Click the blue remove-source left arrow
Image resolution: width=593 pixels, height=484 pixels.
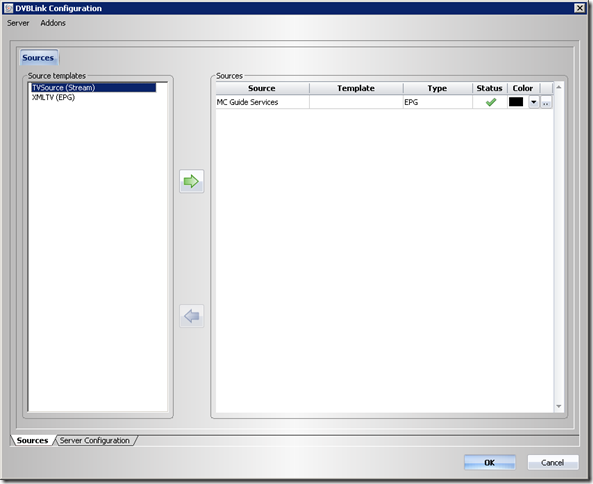[191, 316]
